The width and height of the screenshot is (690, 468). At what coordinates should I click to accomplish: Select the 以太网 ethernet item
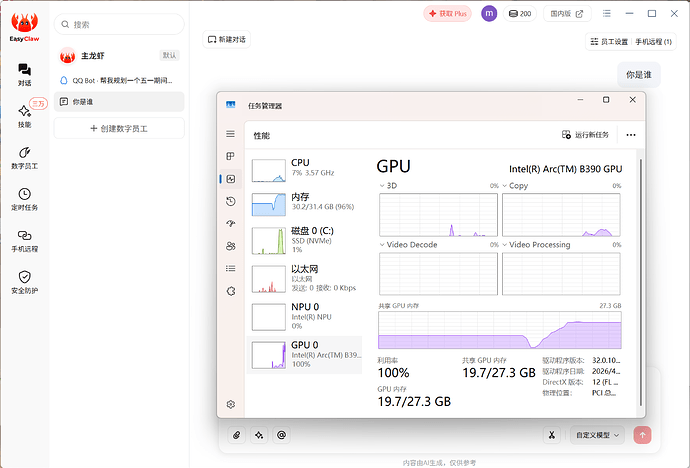pyautogui.click(x=305, y=278)
